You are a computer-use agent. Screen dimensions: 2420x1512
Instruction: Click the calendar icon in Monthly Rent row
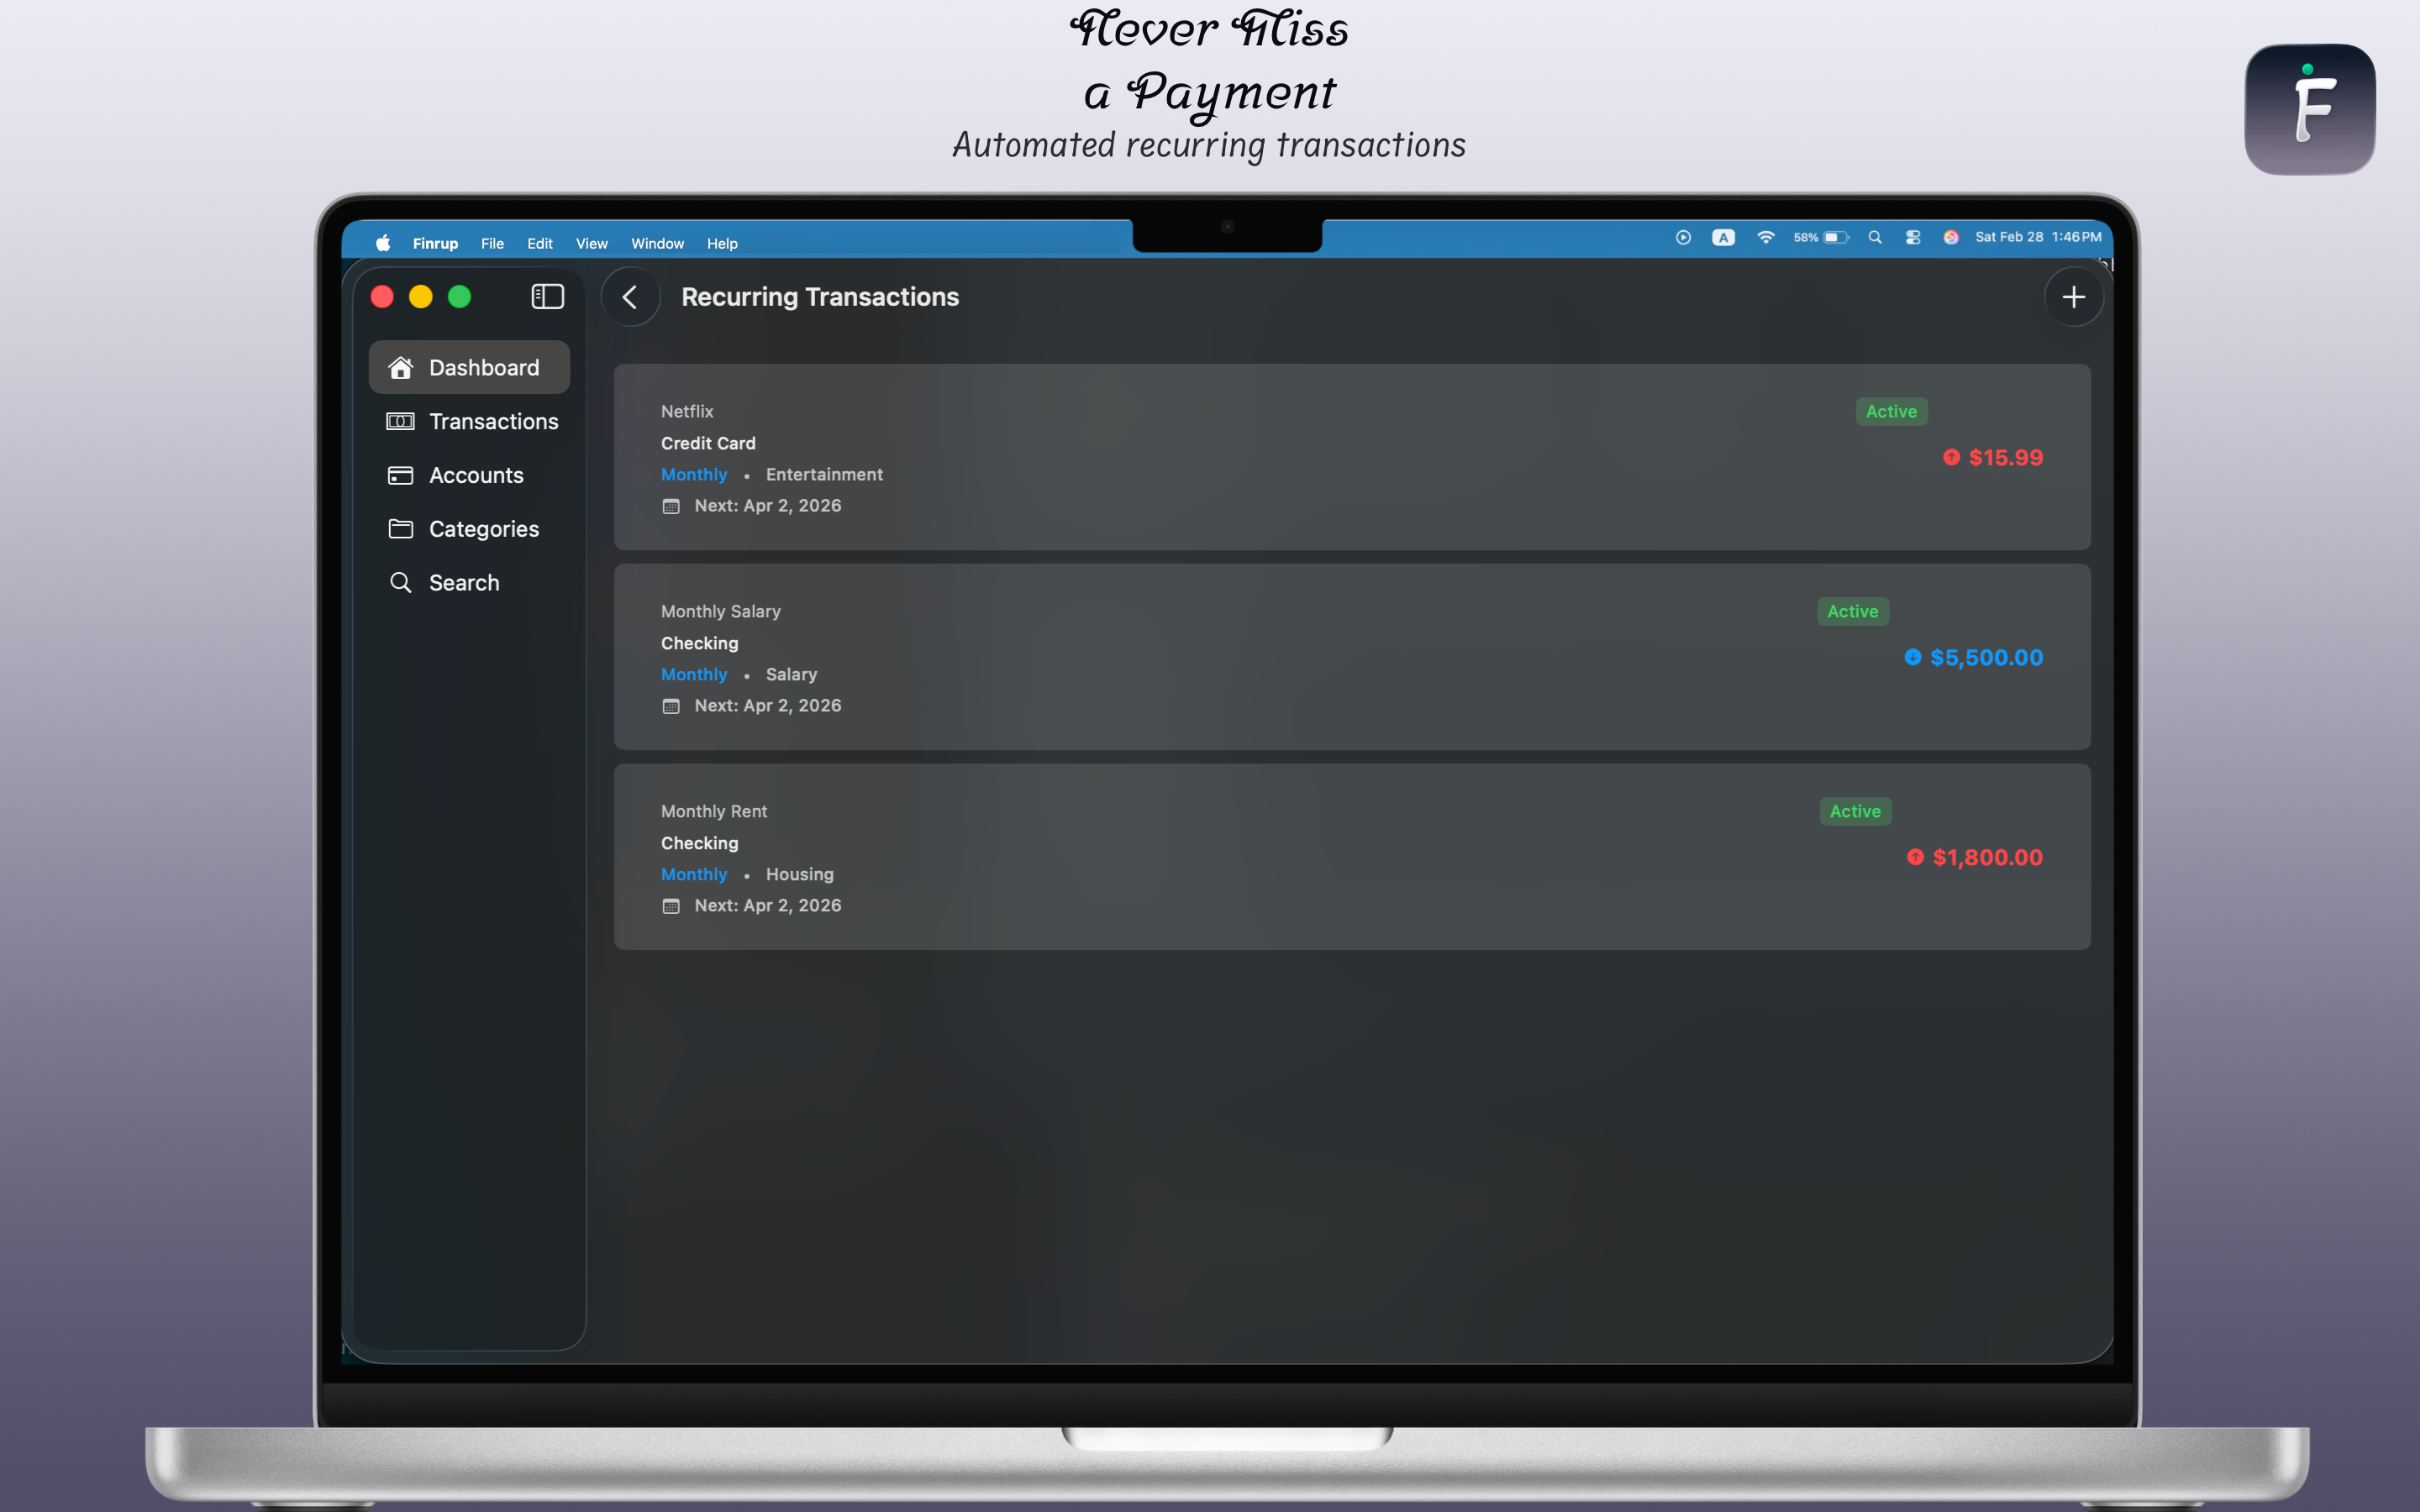point(671,906)
